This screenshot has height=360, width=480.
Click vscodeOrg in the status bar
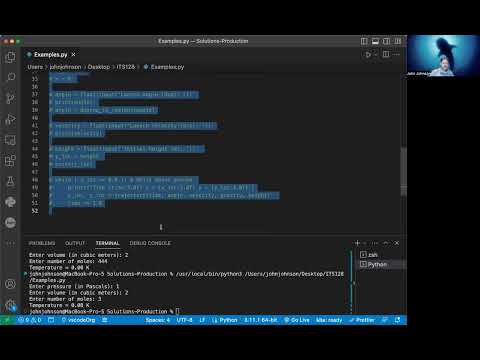click(x=79, y=320)
